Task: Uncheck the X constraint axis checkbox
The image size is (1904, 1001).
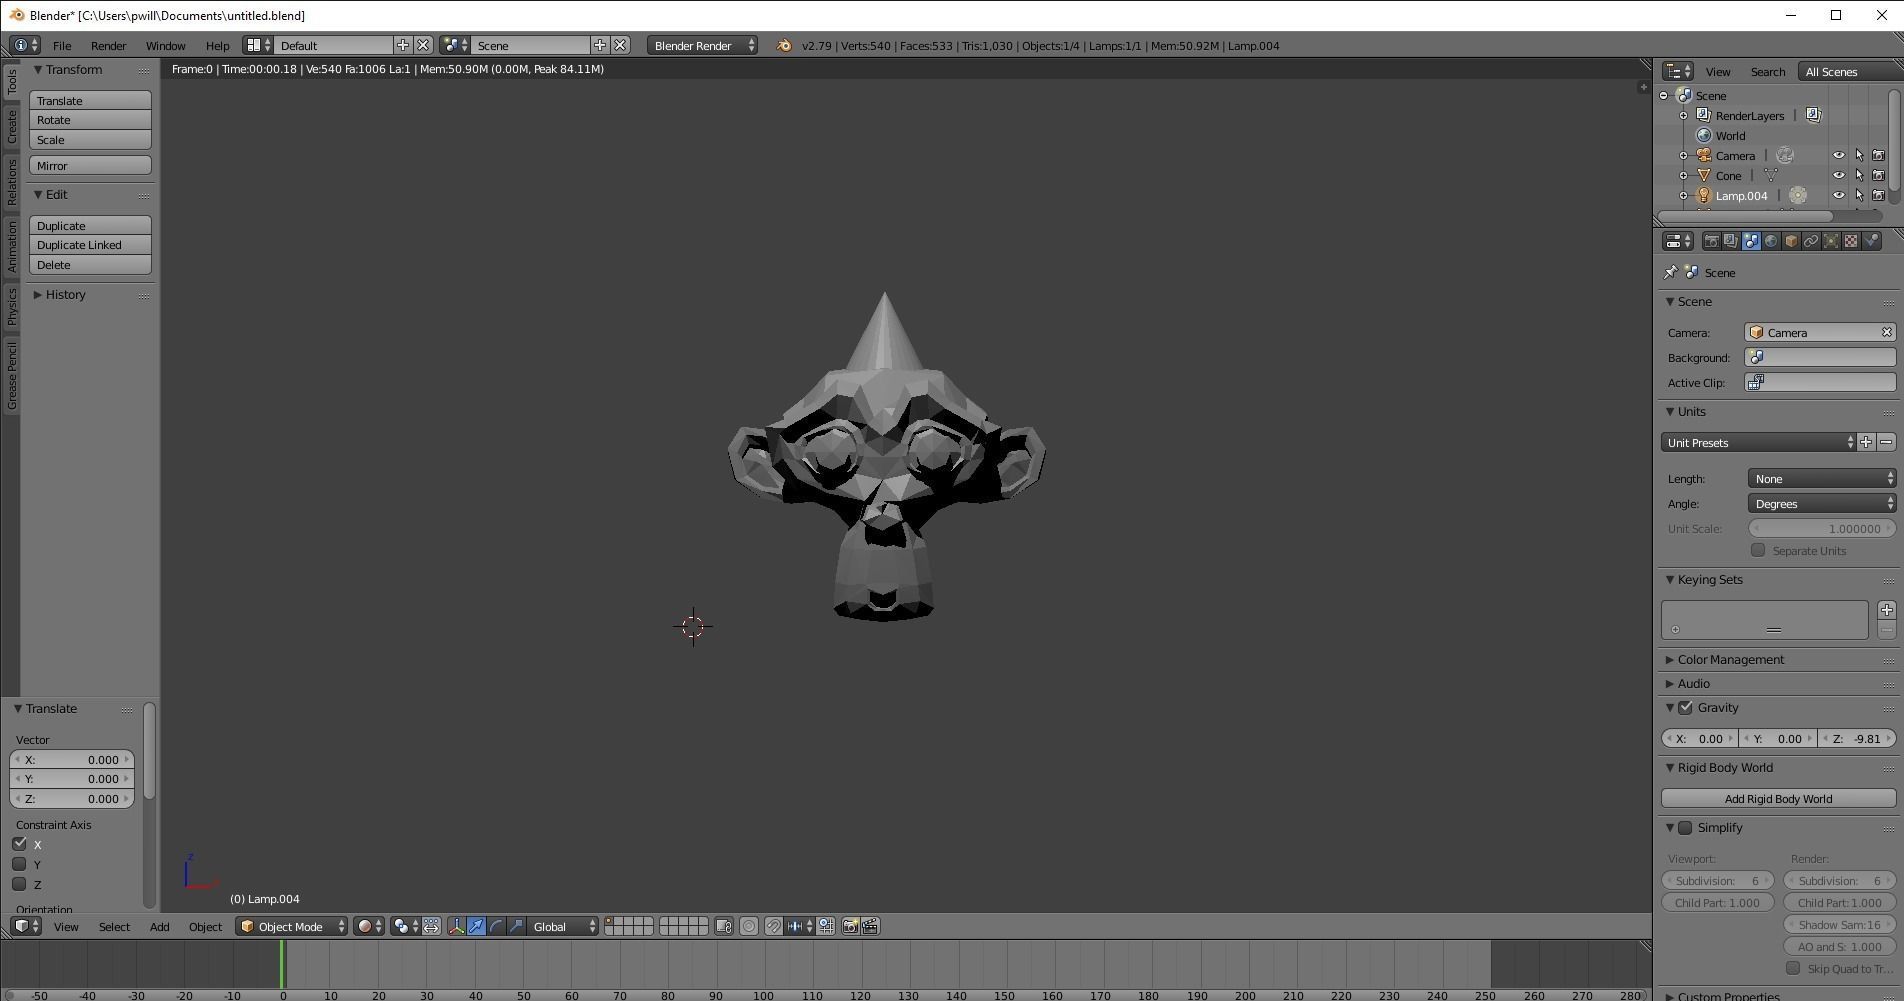Action: tap(19, 844)
